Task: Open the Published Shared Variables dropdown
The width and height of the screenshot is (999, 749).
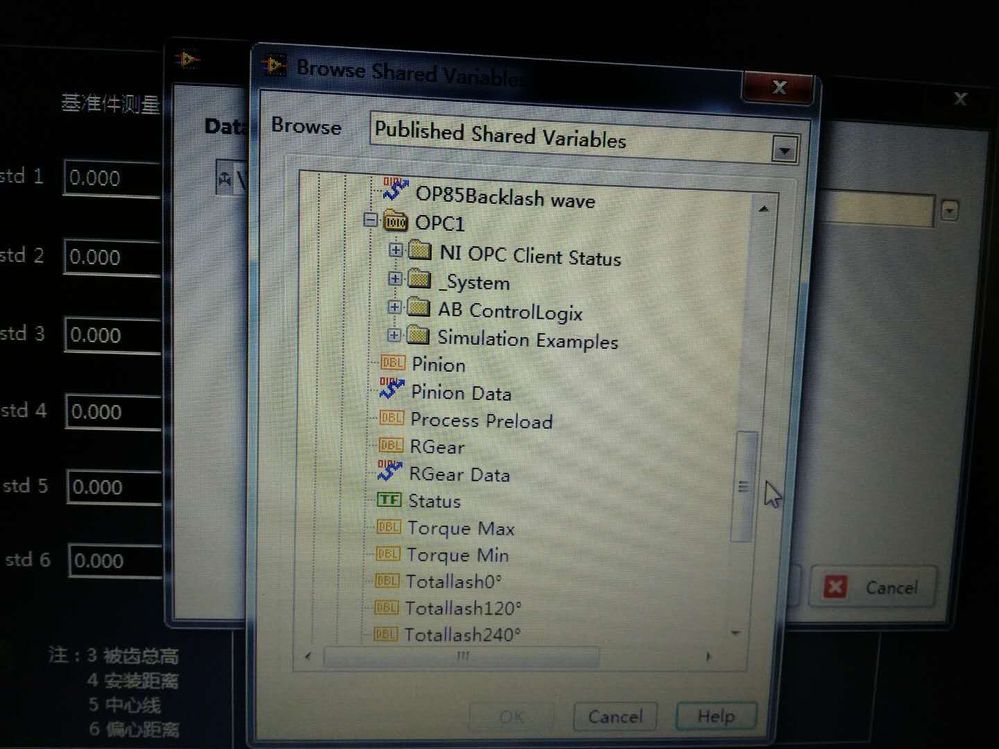Action: pos(784,150)
